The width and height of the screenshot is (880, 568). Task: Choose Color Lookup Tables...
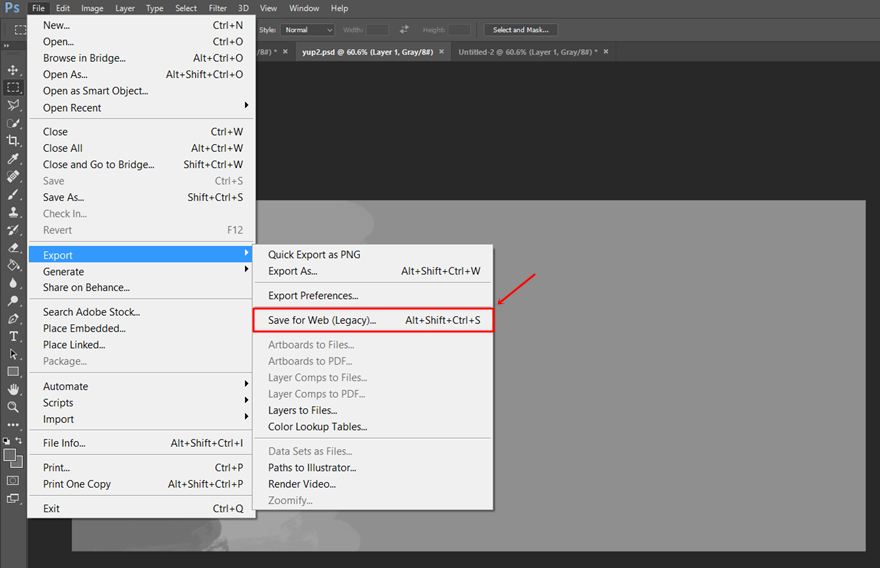click(373, 427)
